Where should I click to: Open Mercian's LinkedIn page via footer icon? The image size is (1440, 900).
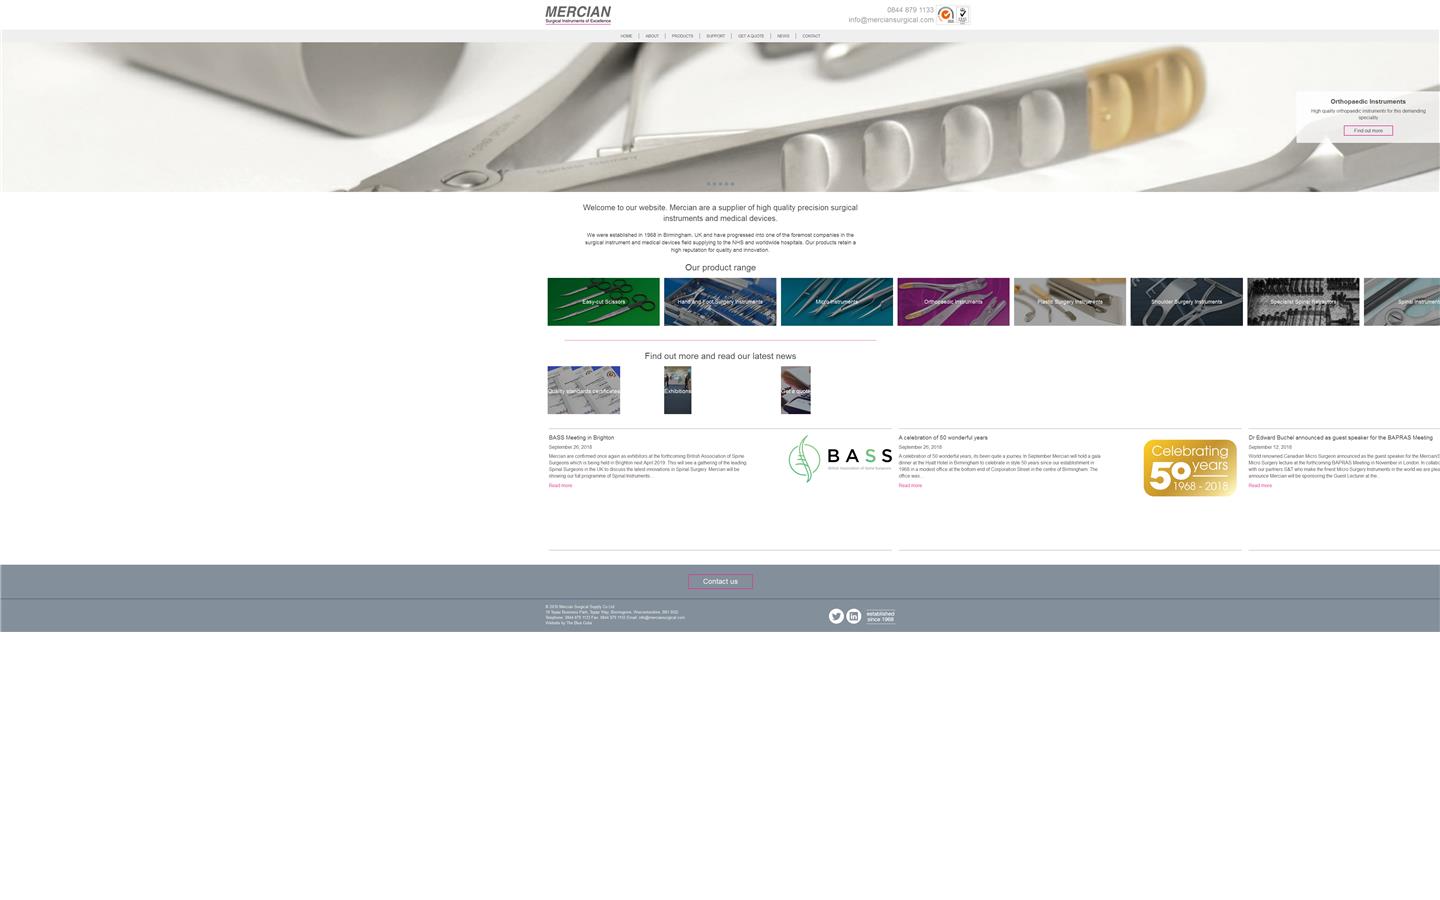click(x=854, y=616)
